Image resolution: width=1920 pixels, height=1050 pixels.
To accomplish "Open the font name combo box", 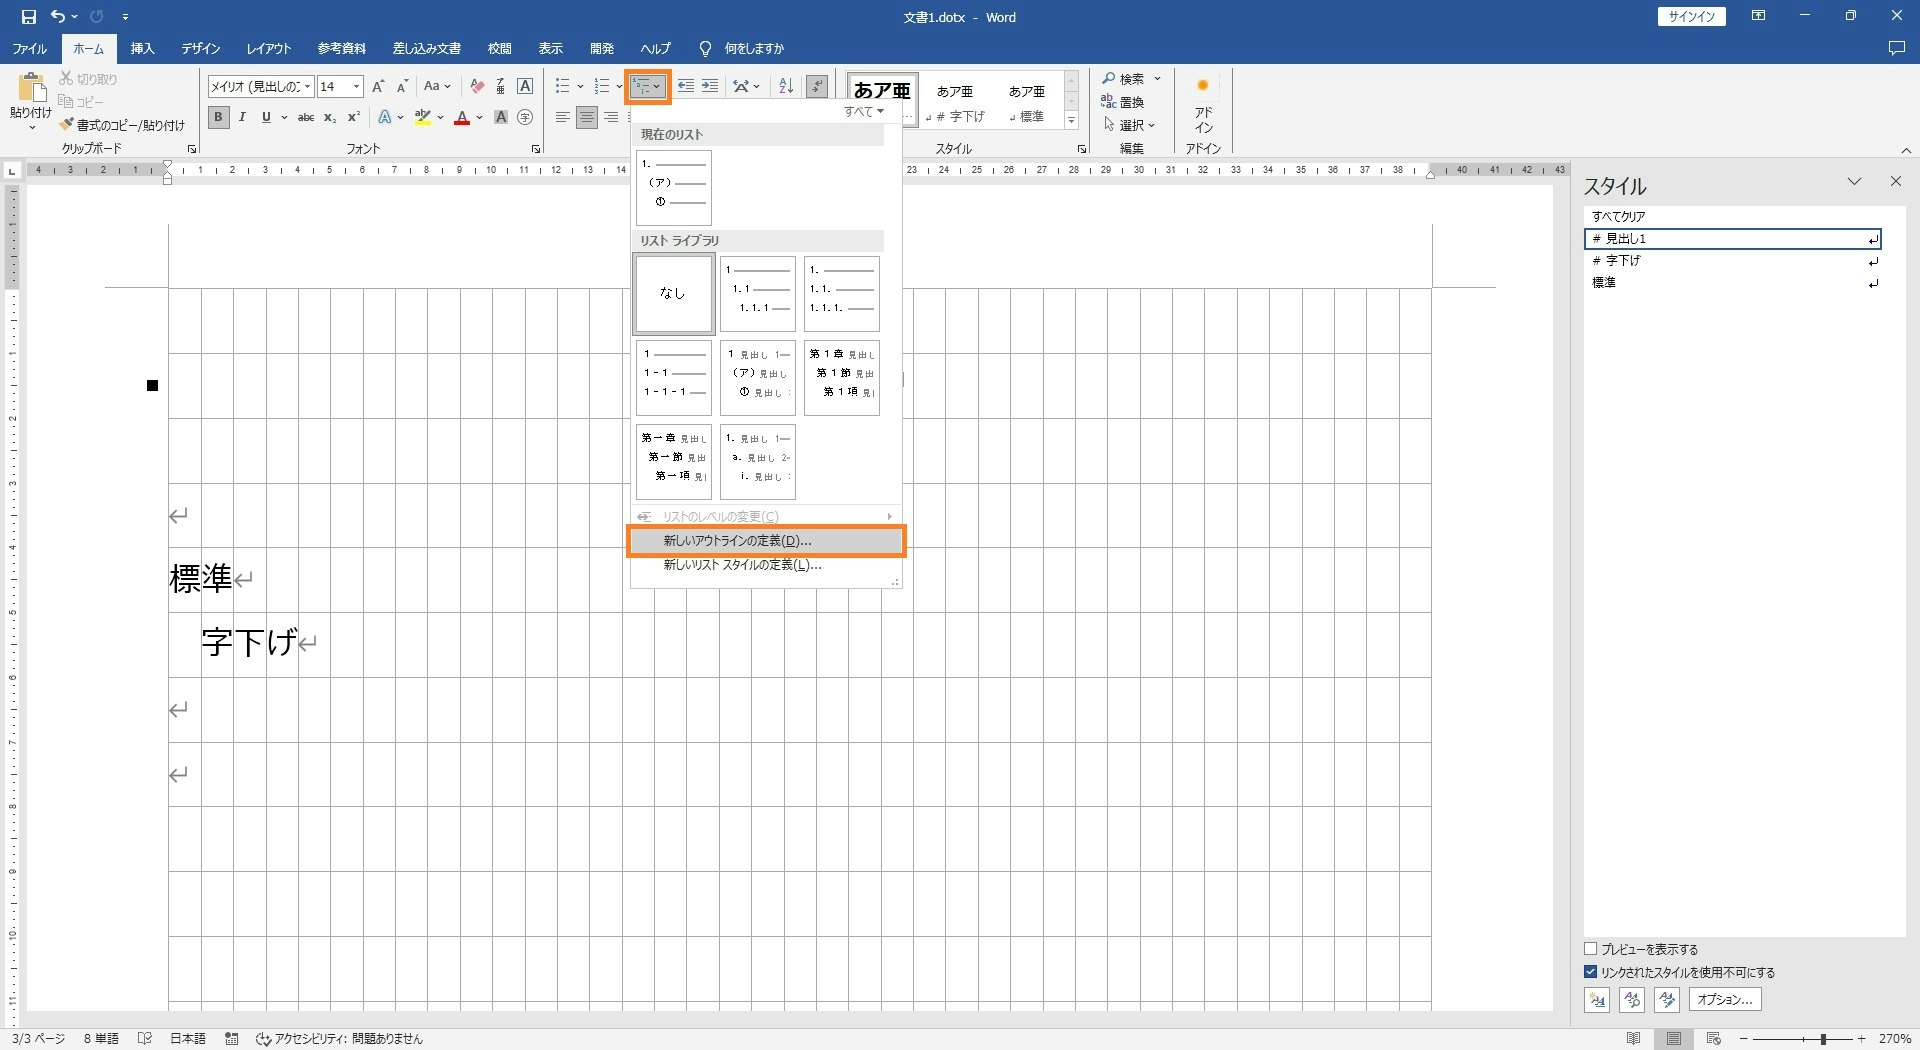I will pos(261,87).
